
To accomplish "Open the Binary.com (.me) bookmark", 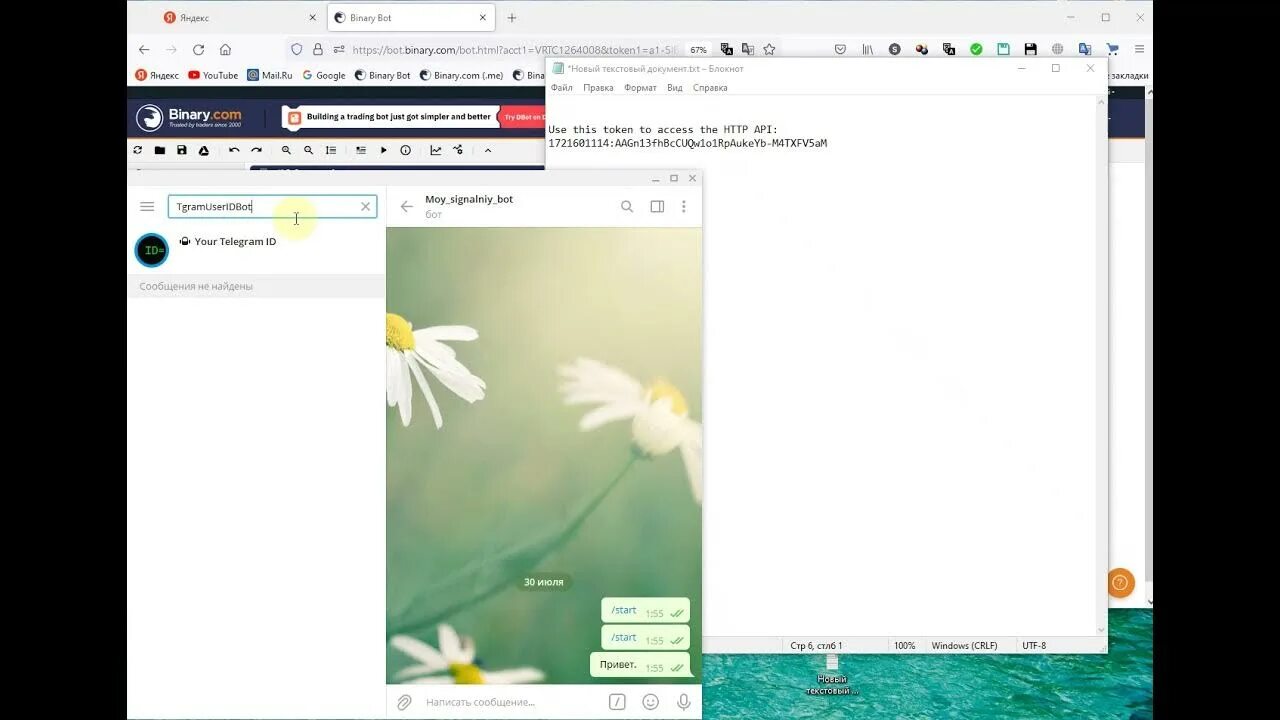I will pyautogui.click(x=461, y=75).
